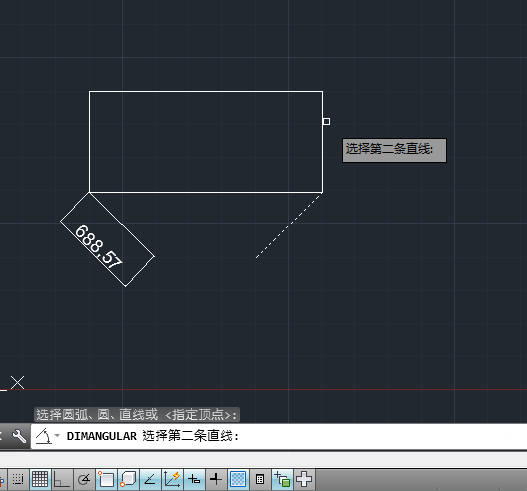Select the rectangle's right vertical edge
This screenshot has height=491, width=527.
(323, 142)
